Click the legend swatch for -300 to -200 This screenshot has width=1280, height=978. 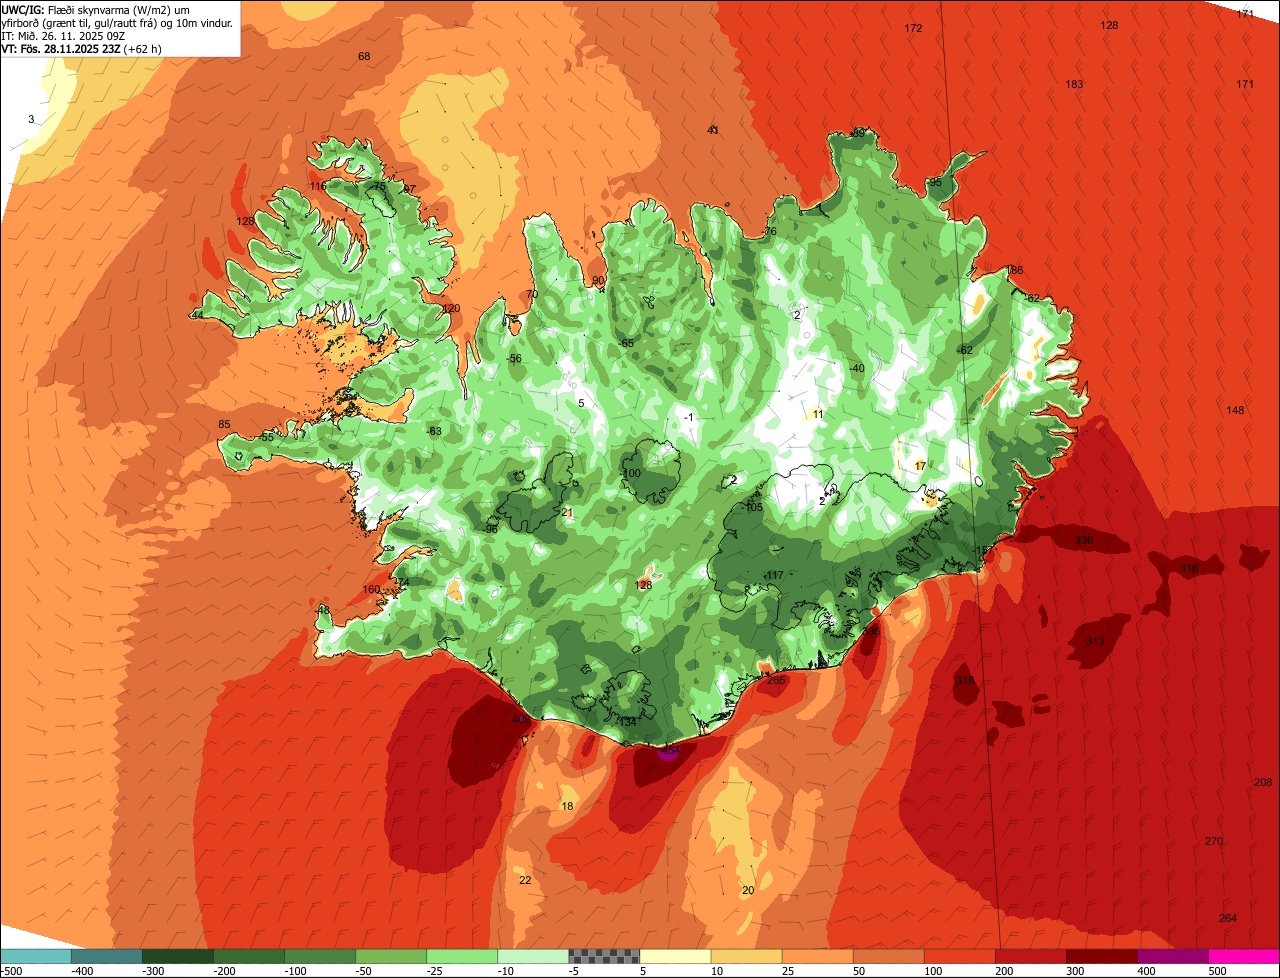(x=178, y=956)
